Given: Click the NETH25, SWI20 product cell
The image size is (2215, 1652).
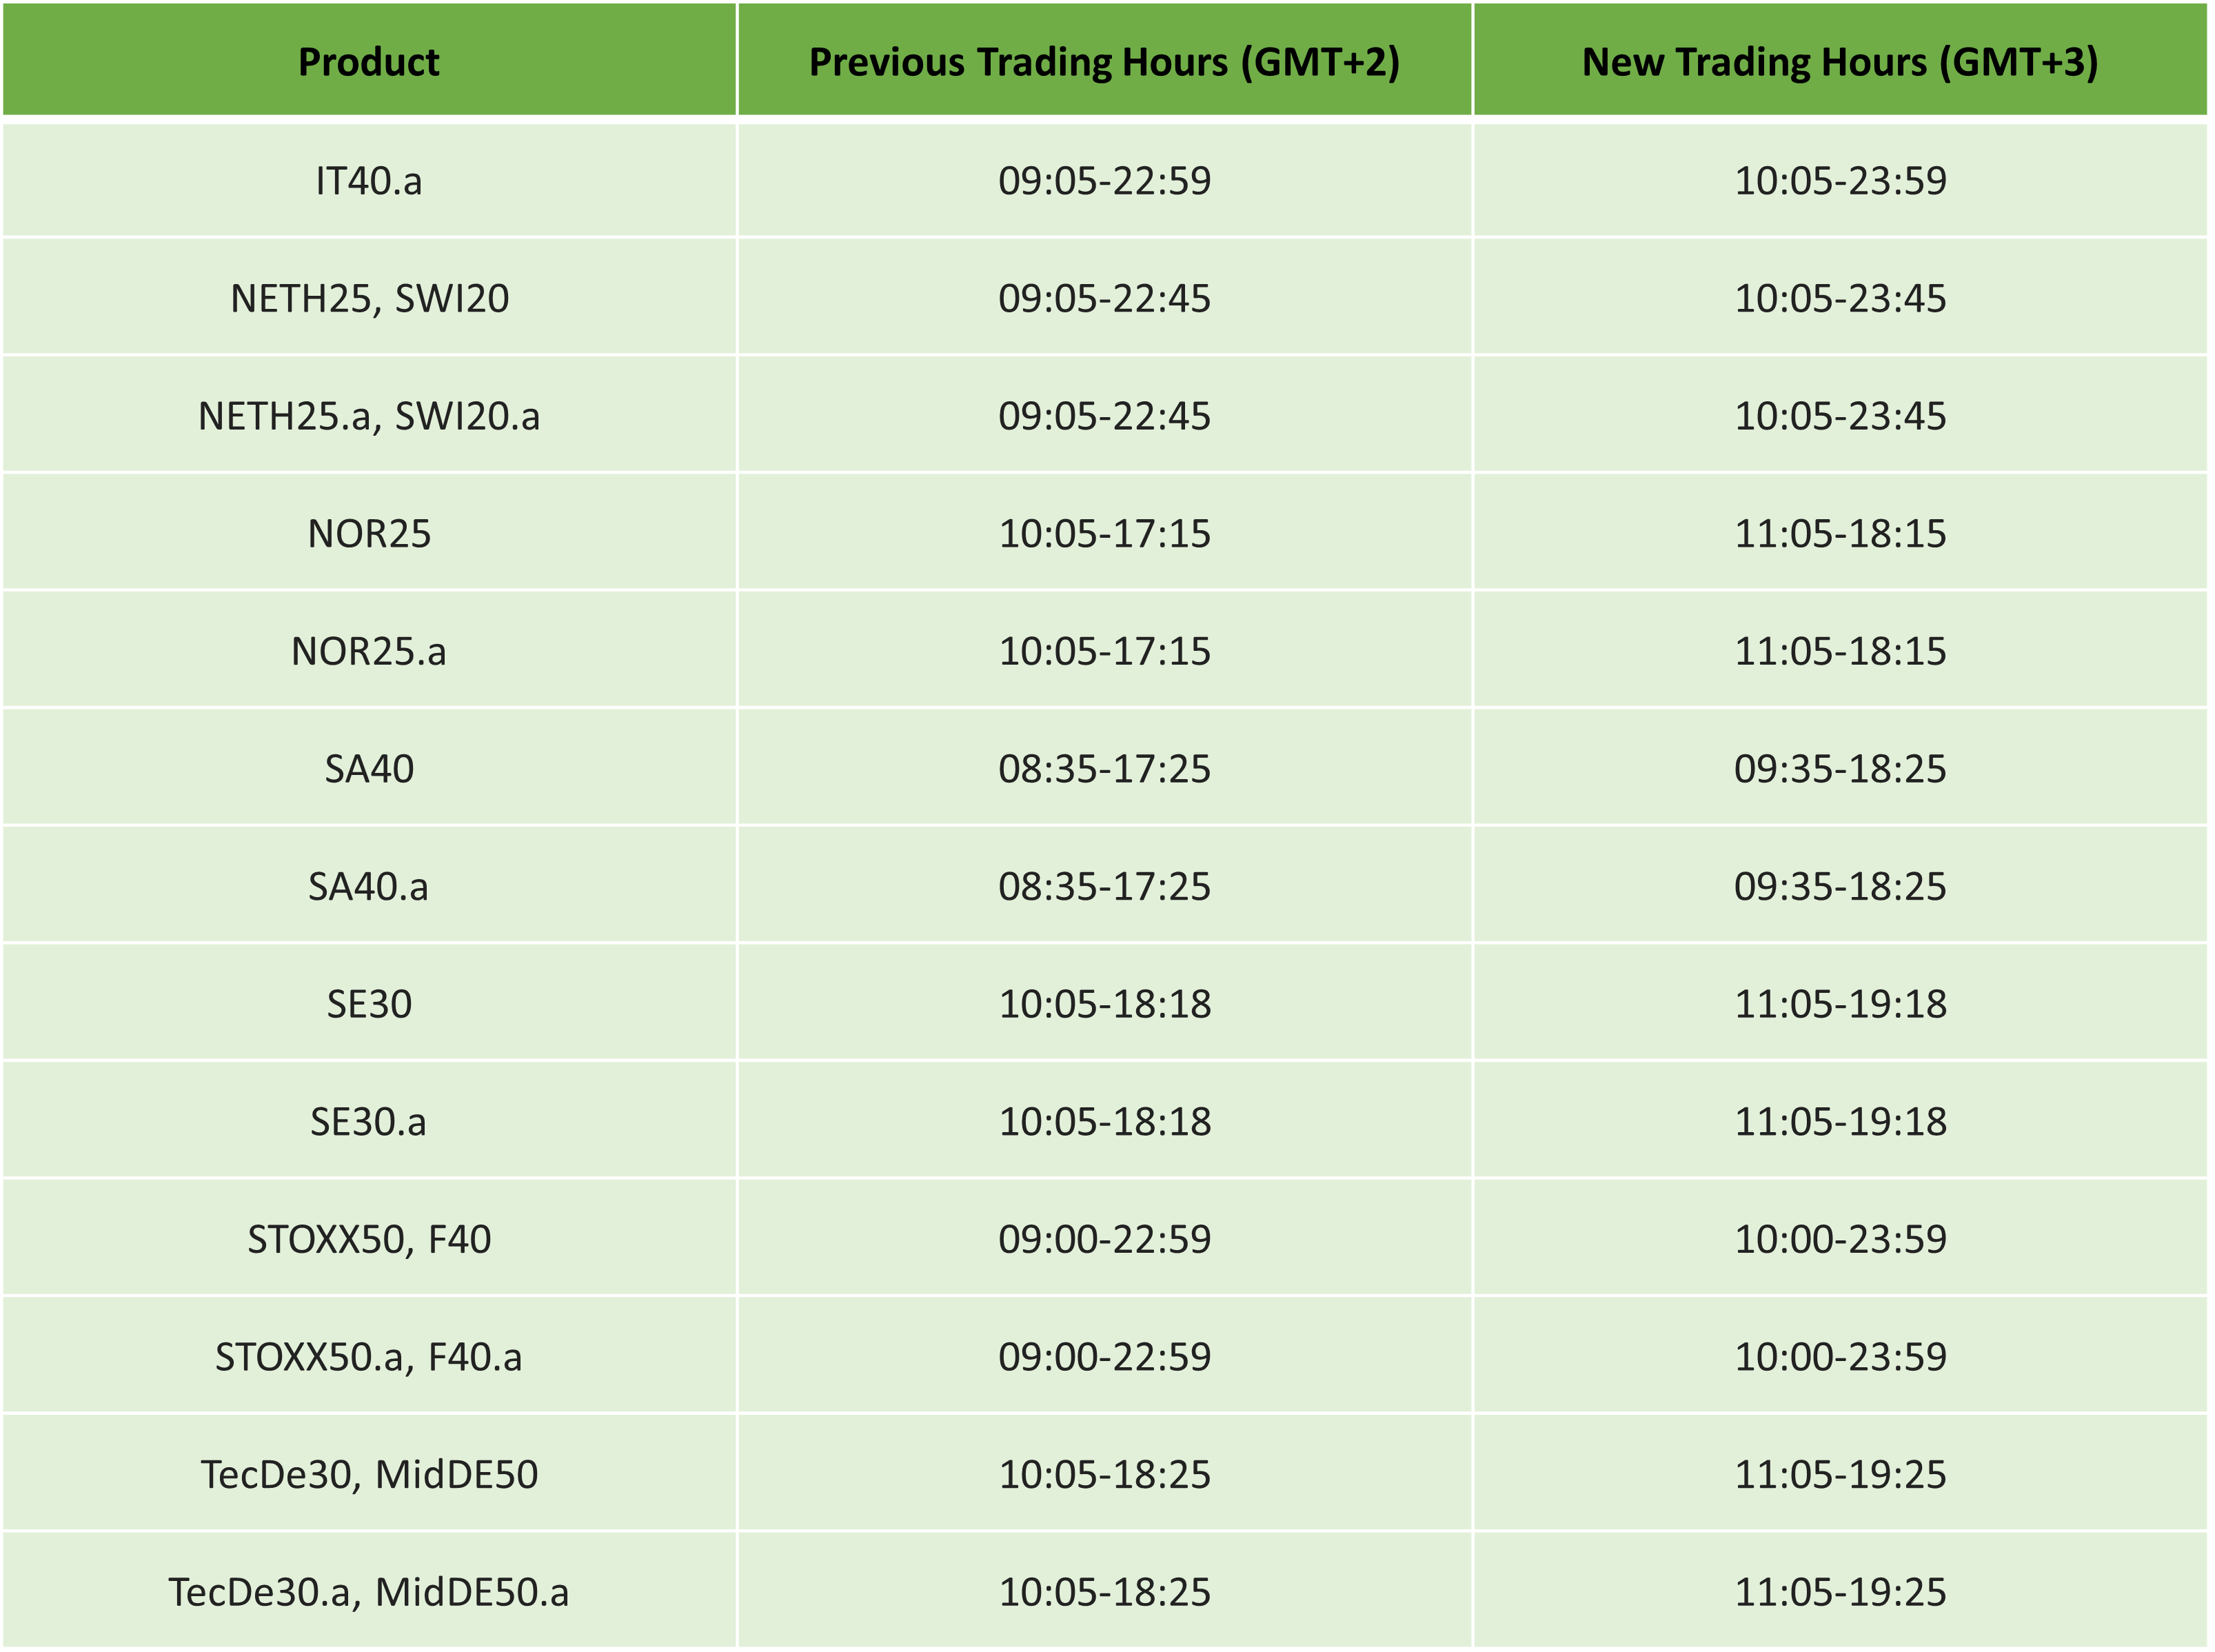Looking at the screenshot, I should (369, 298).
